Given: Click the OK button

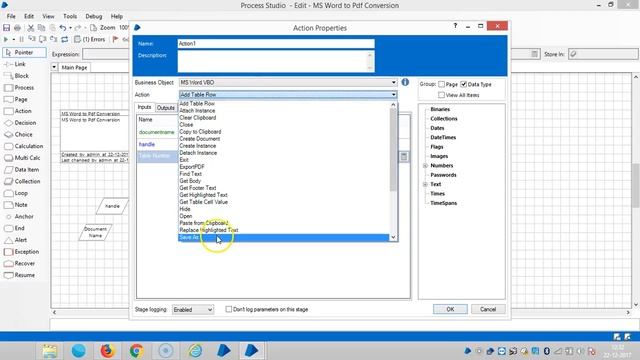Looking at the screenshot, I should click(450, 309).
